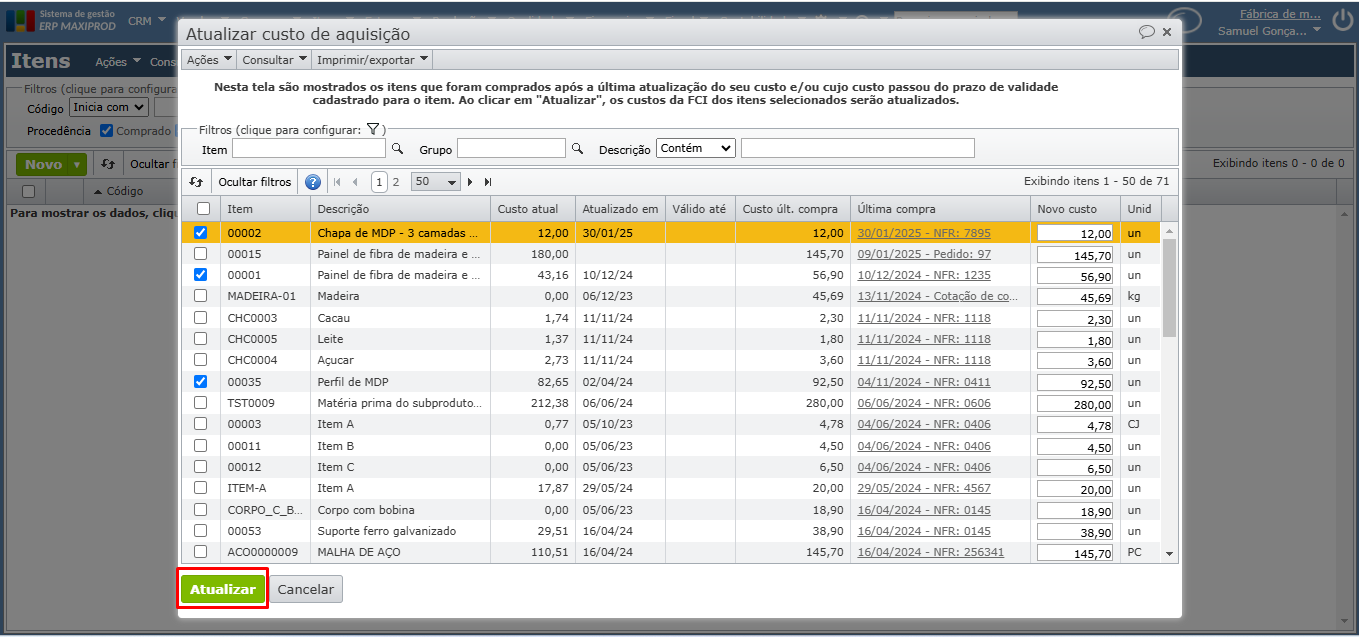The image size is (1359, 637).
Task: Jump to last page arrow
Action: (488, 182)
